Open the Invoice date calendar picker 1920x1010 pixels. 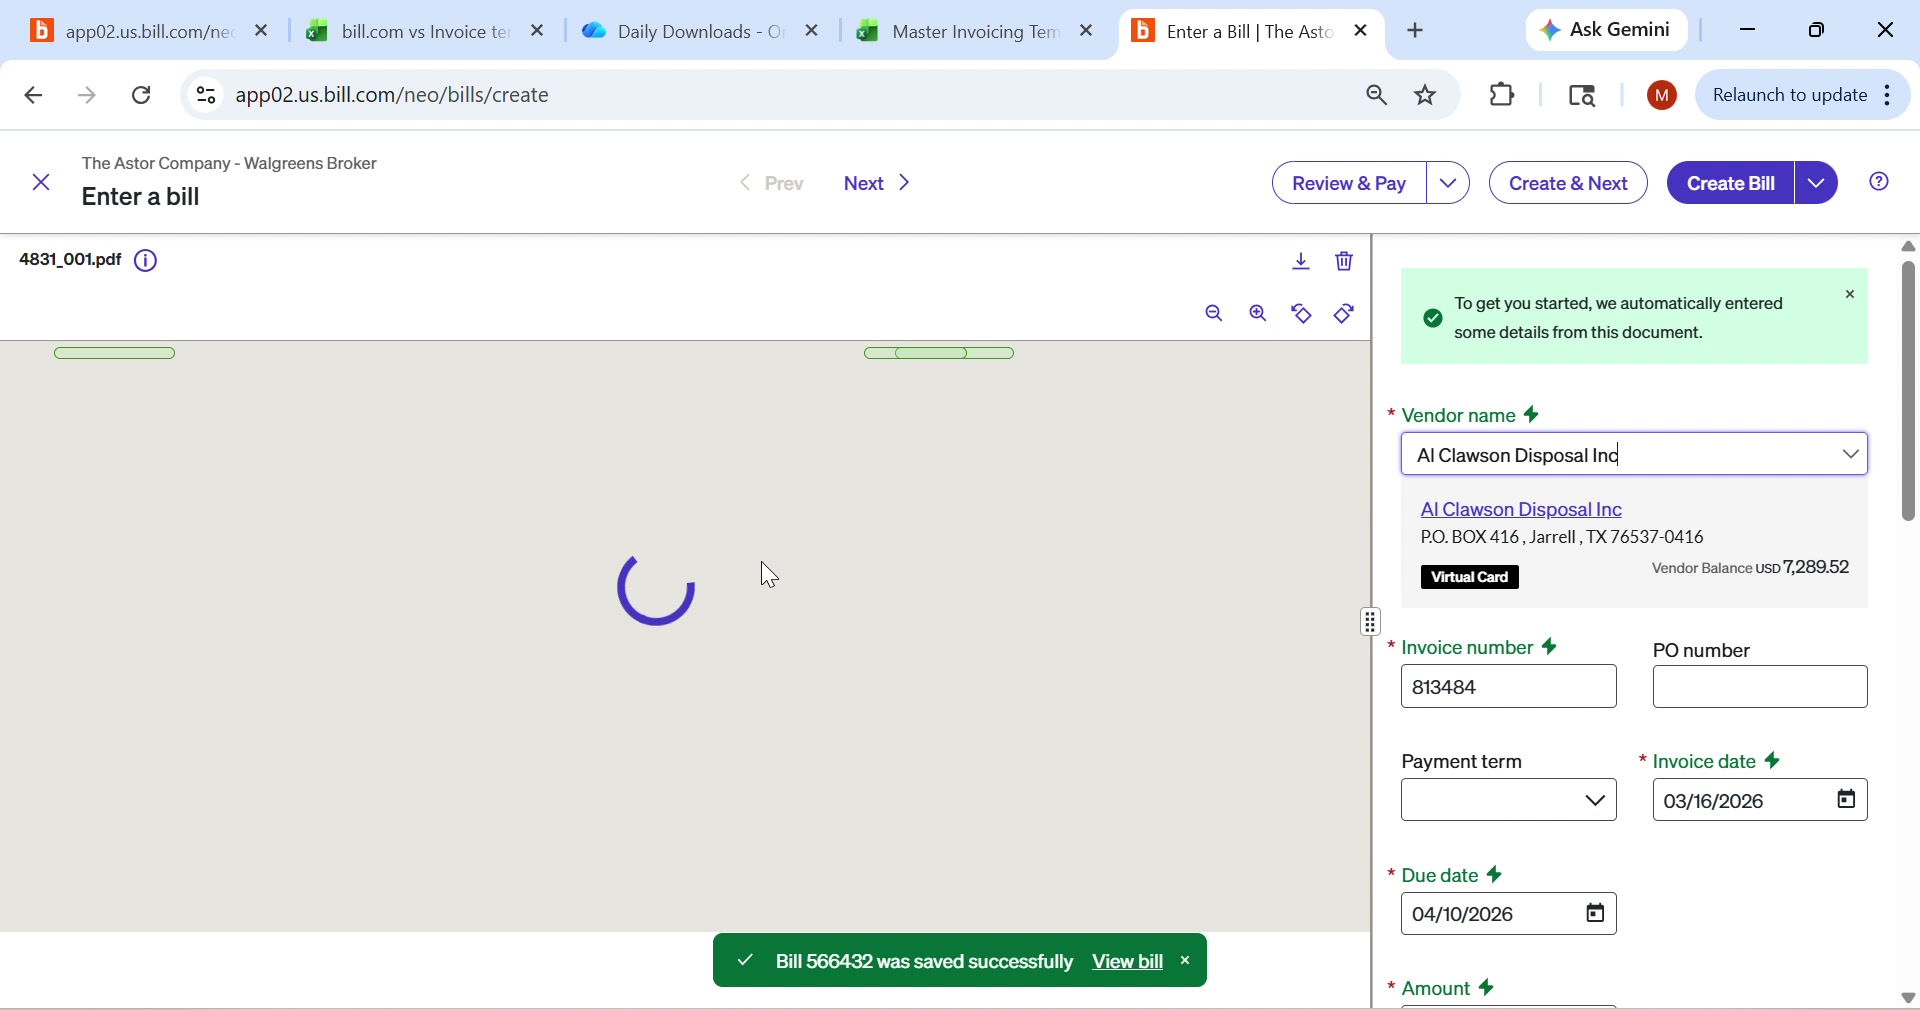pyautogui.click(x=1845, y=800)
